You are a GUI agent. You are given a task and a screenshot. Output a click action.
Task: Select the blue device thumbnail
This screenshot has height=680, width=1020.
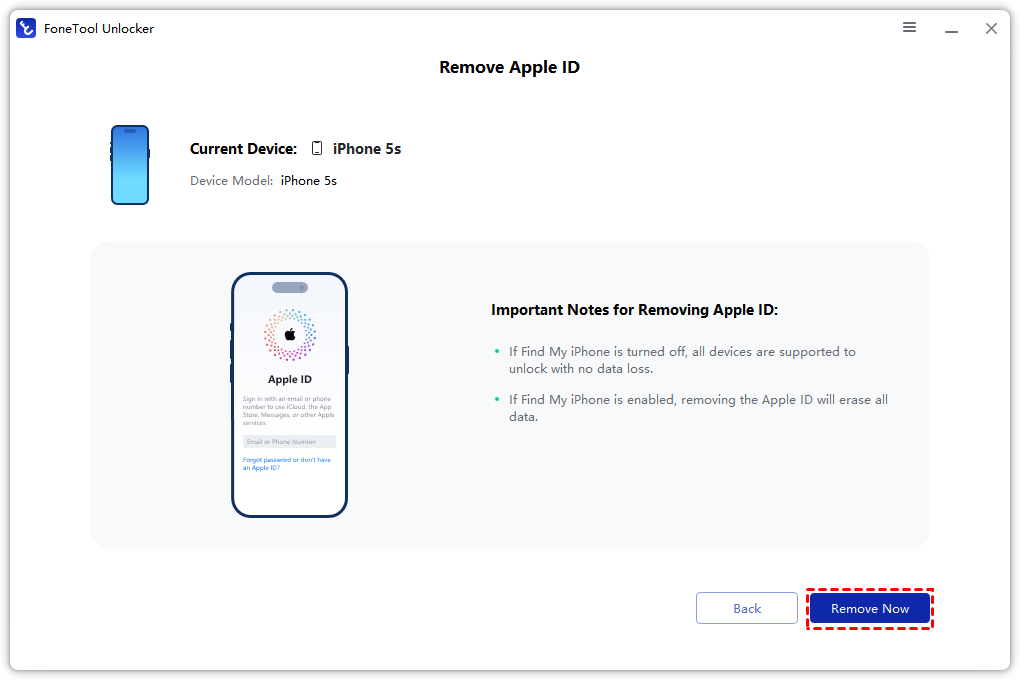[129, 165]
